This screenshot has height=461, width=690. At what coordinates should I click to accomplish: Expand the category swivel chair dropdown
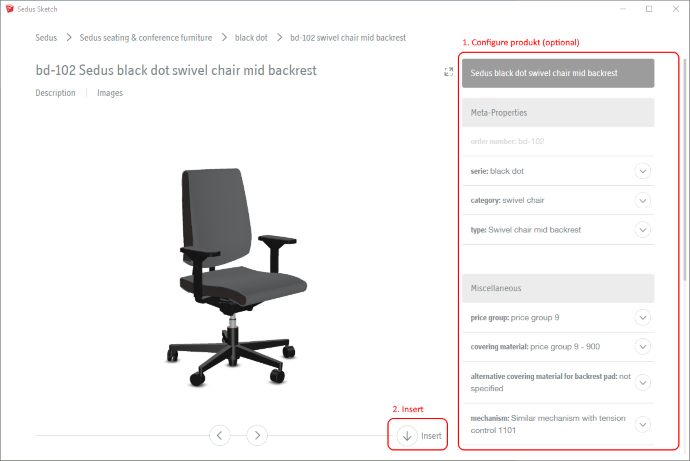coord(642,201)
